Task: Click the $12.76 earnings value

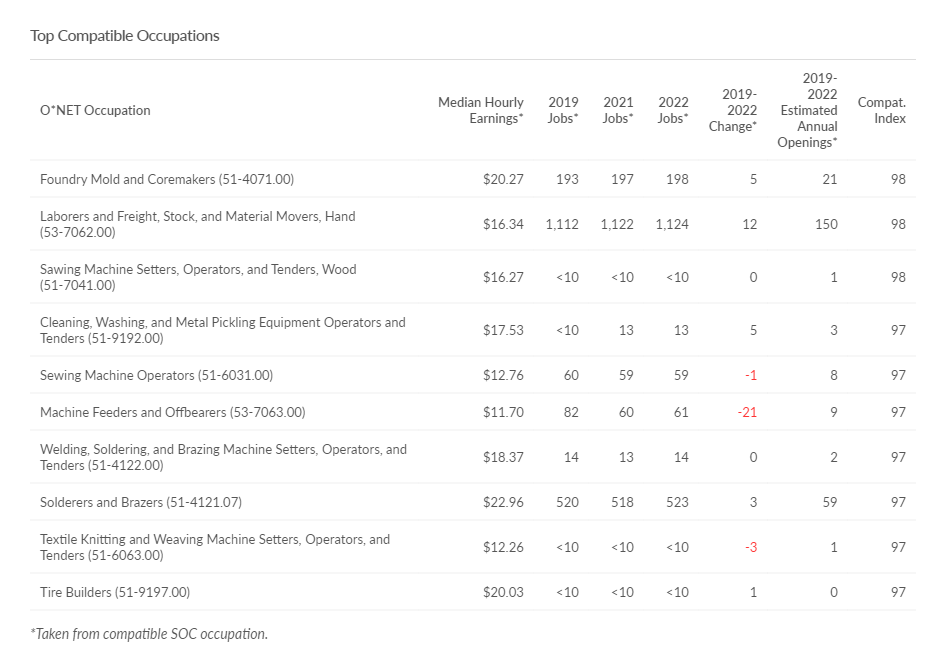Action: (503, 375)
